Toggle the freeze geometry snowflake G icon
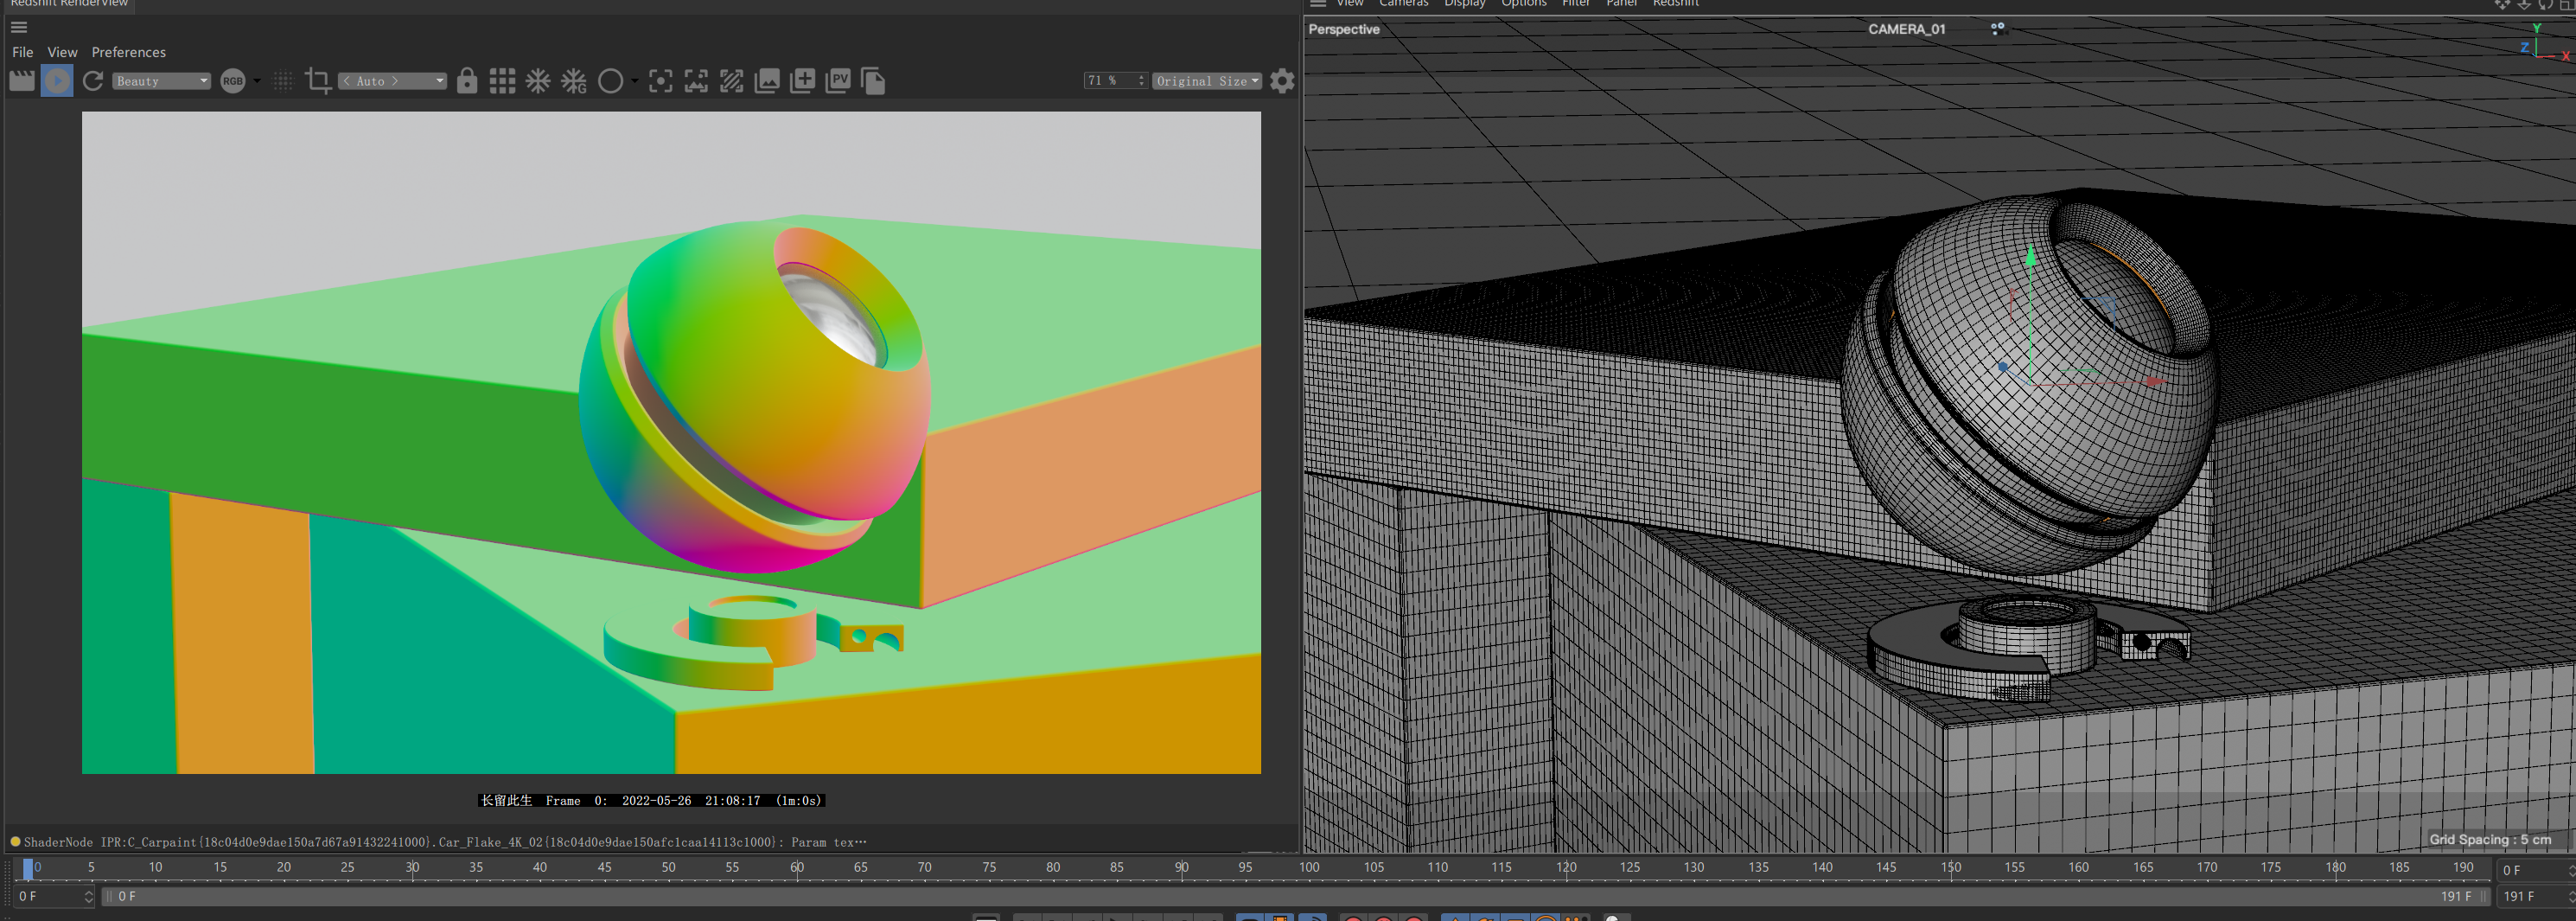The image size is (2576, 921). (x=574, y=81)
